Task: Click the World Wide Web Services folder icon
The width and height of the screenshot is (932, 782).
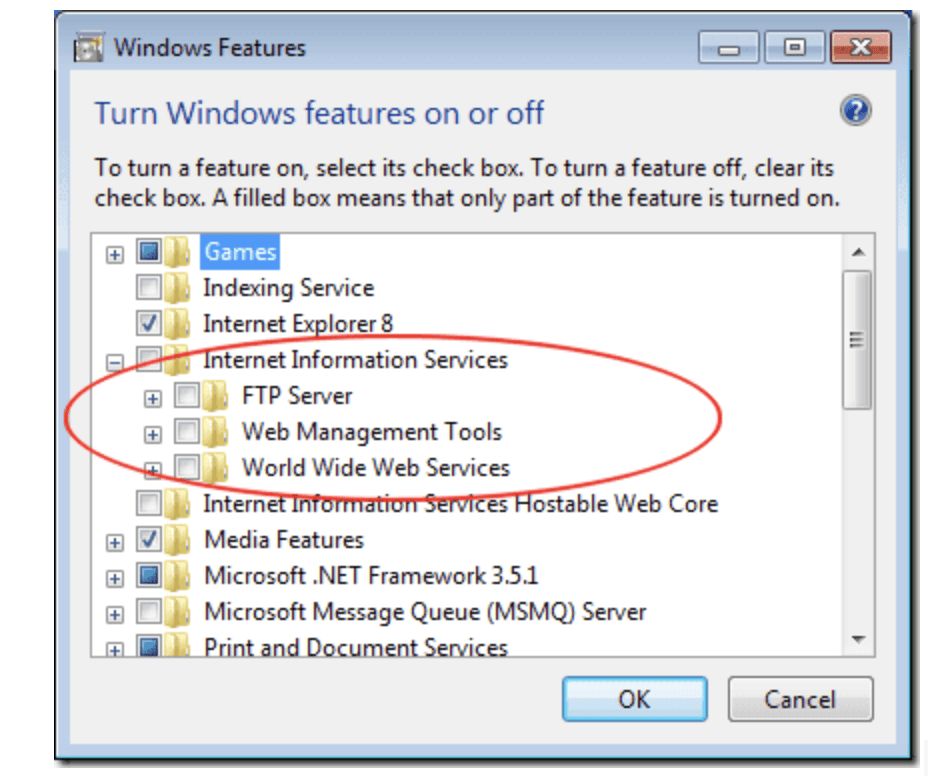Action: pos(217,468)
